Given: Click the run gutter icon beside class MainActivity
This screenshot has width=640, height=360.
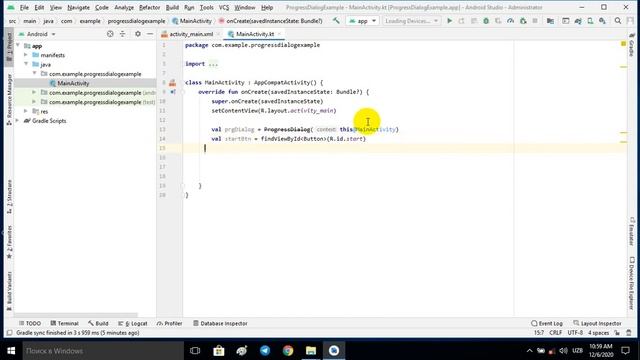Looking at the screenshot, I should (172, 83).
